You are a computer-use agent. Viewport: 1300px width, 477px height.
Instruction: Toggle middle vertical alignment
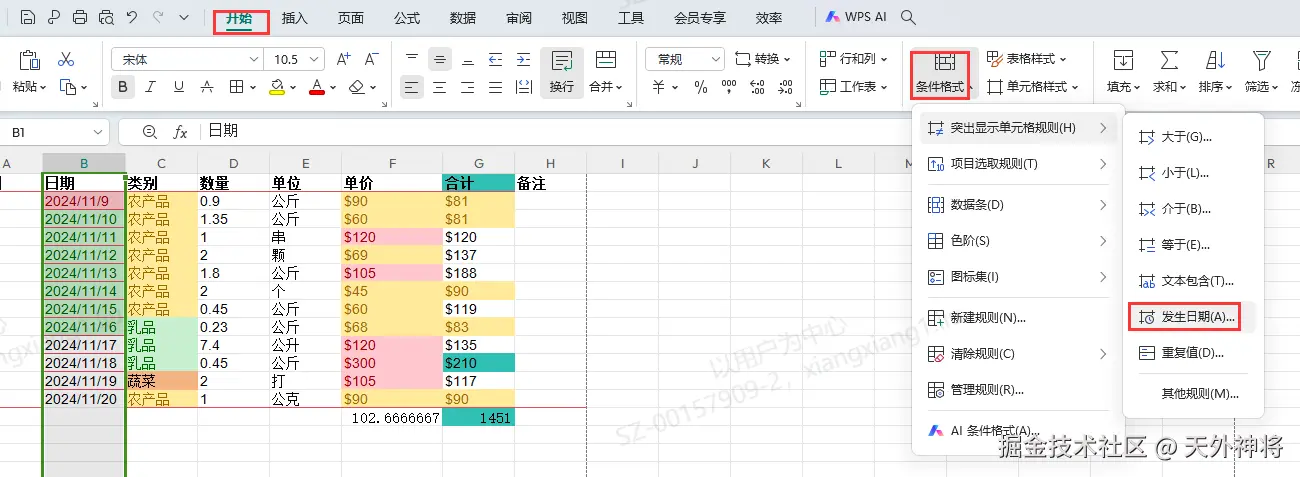coord(440,60)
